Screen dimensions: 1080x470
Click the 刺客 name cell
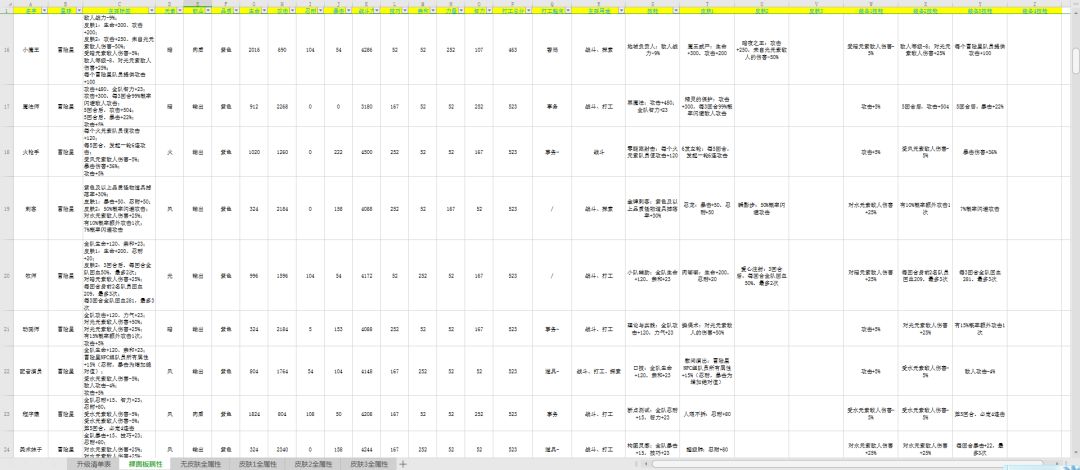pyautogui.click(x=30, y=208)
